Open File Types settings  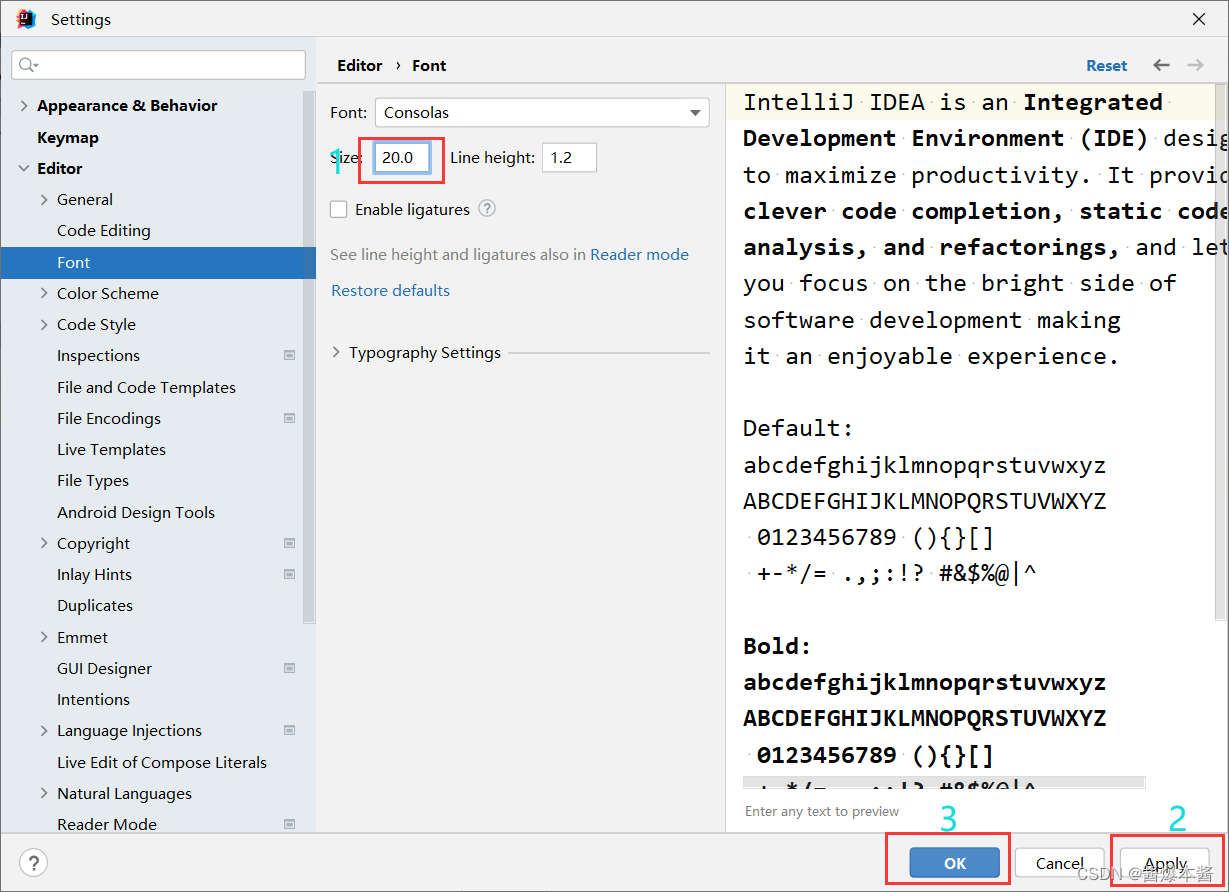pos(93,480)
